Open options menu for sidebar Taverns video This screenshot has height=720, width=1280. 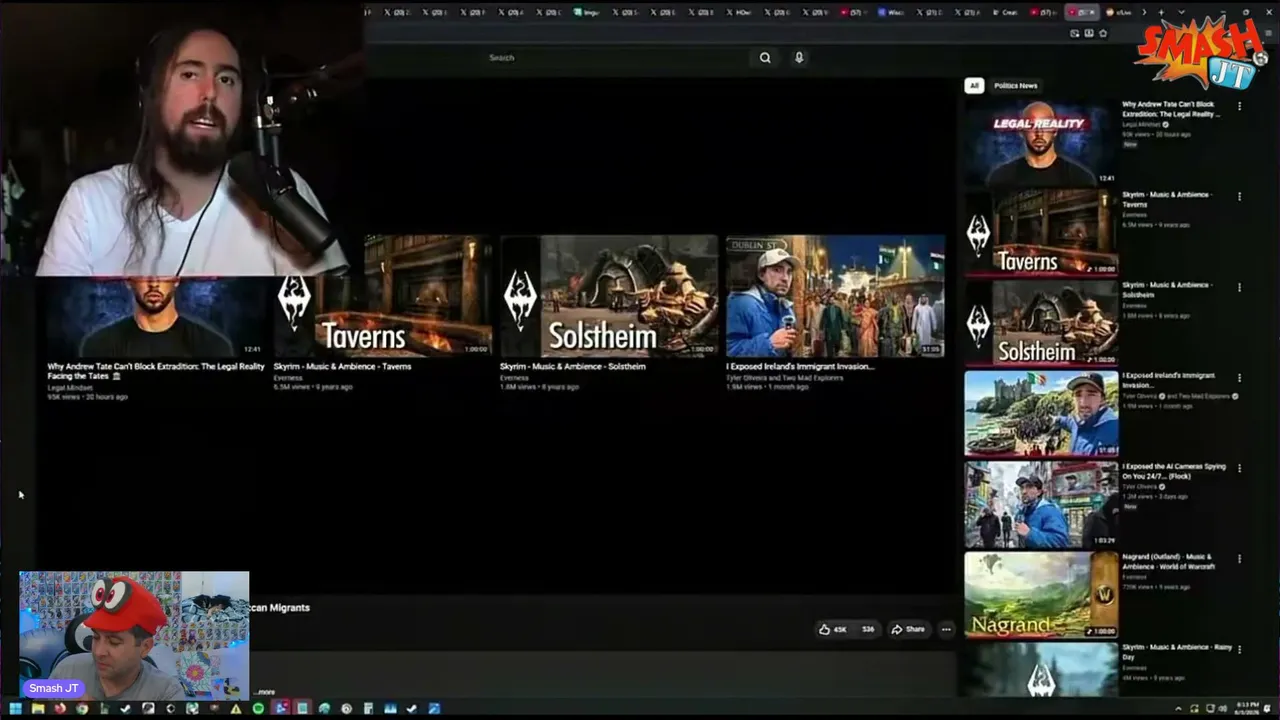pyautogui.click(x=1239, y=197)
